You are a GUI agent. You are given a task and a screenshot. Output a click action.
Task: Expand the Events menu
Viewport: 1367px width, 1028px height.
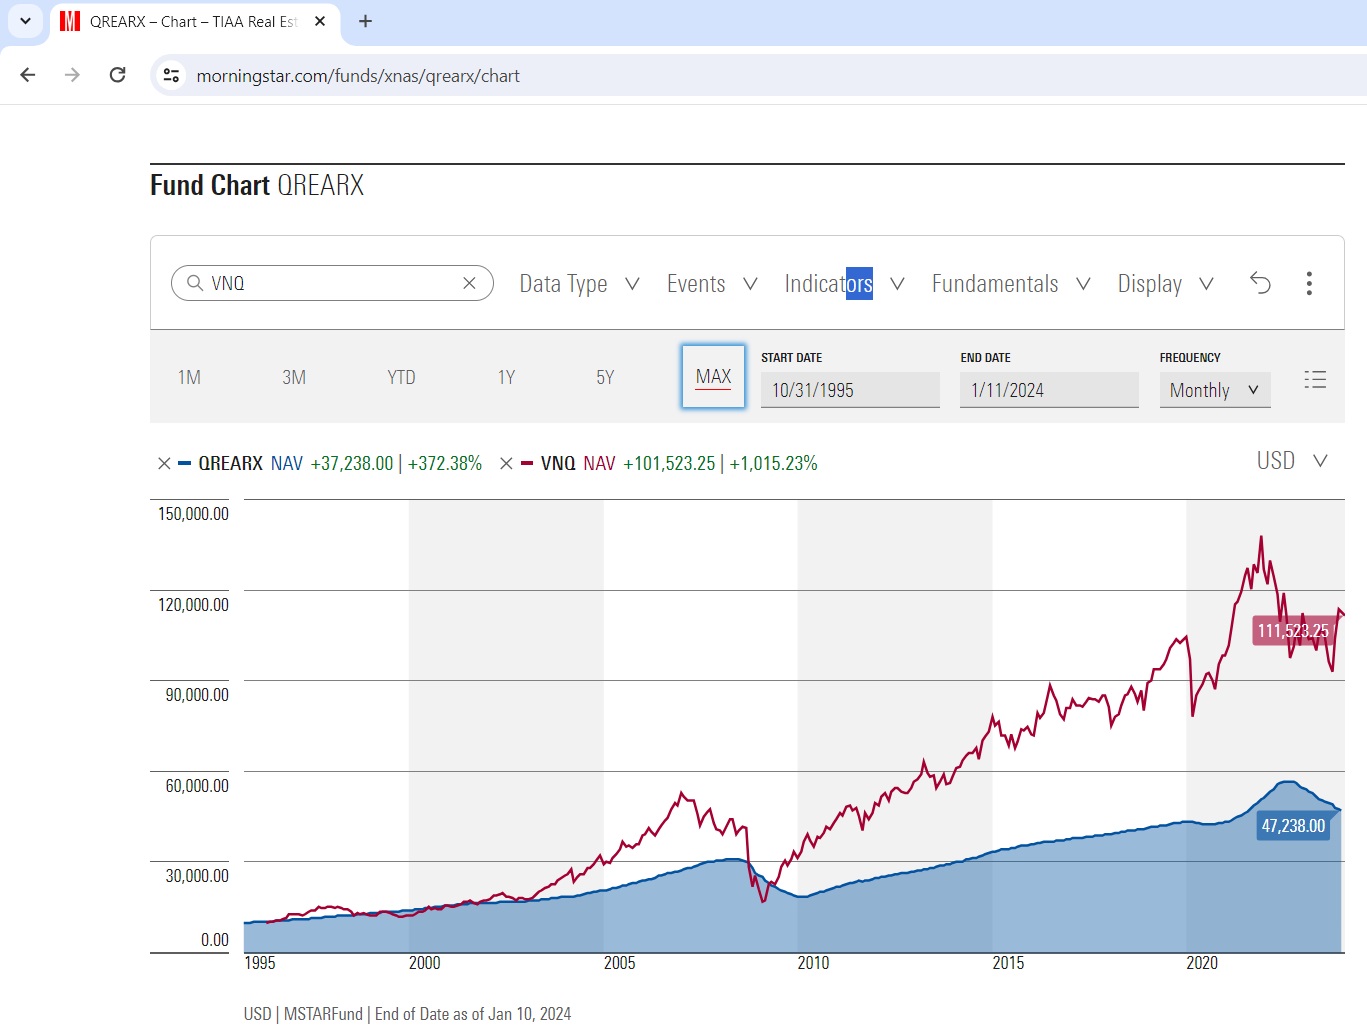pos(712,284)
